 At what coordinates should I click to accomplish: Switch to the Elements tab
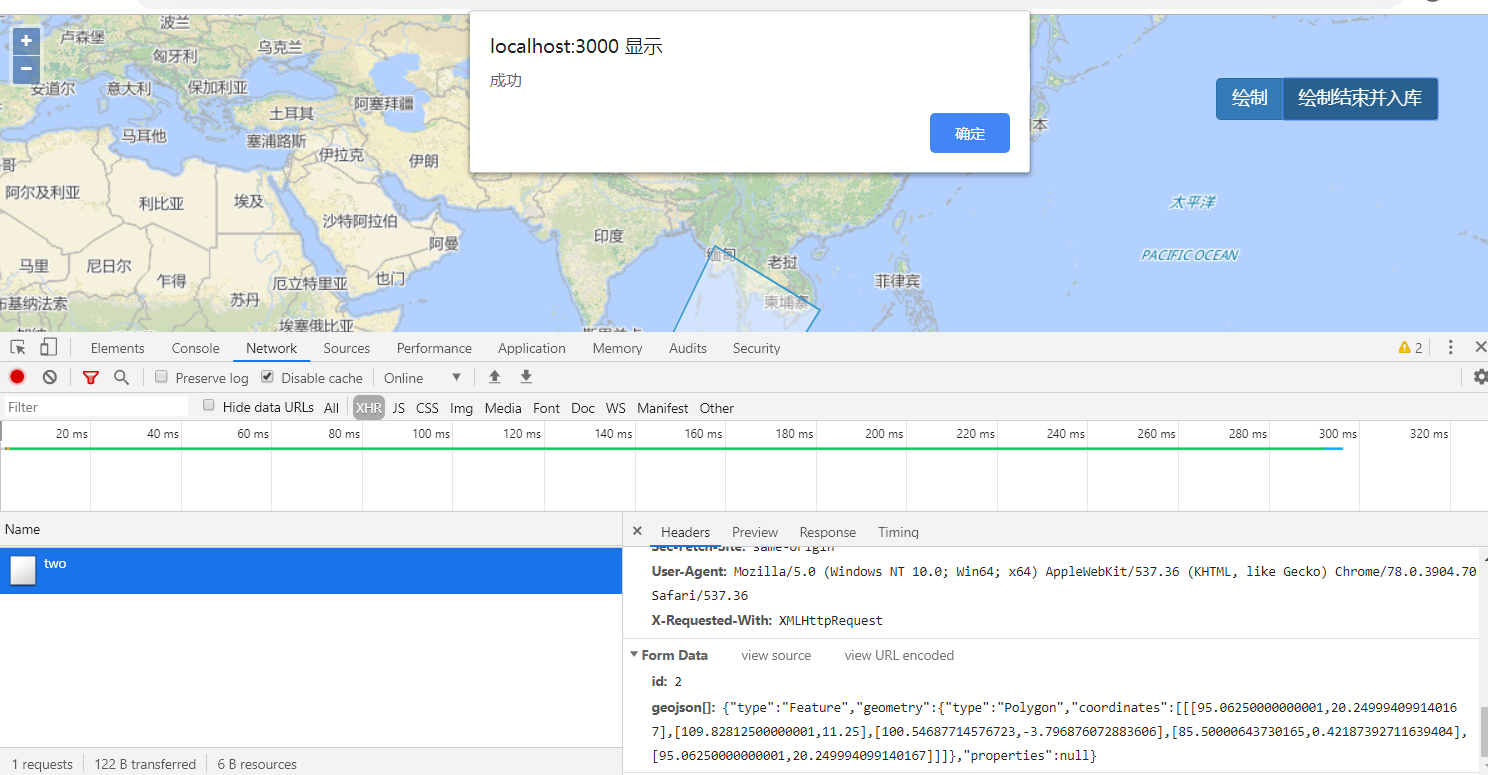[x=118, y=348]
